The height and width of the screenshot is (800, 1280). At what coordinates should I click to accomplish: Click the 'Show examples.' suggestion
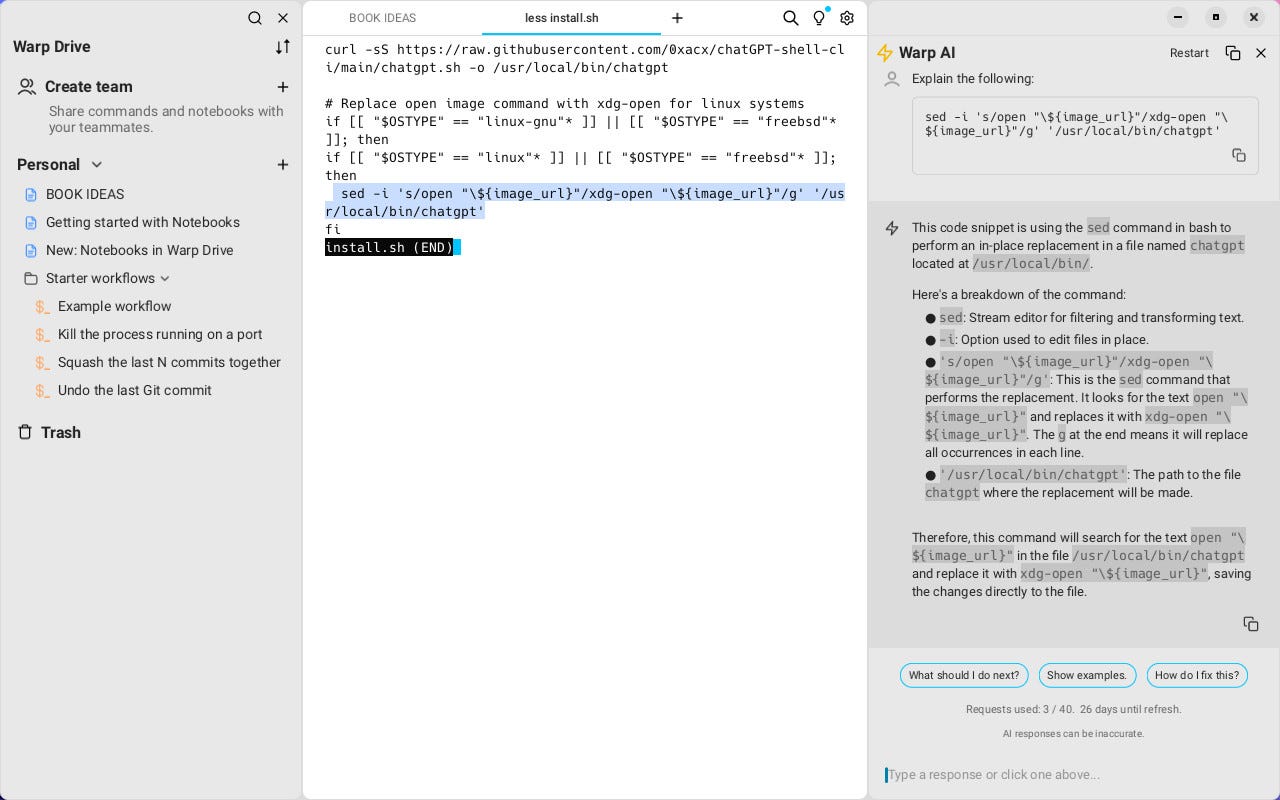click(x=1087, y=675)
